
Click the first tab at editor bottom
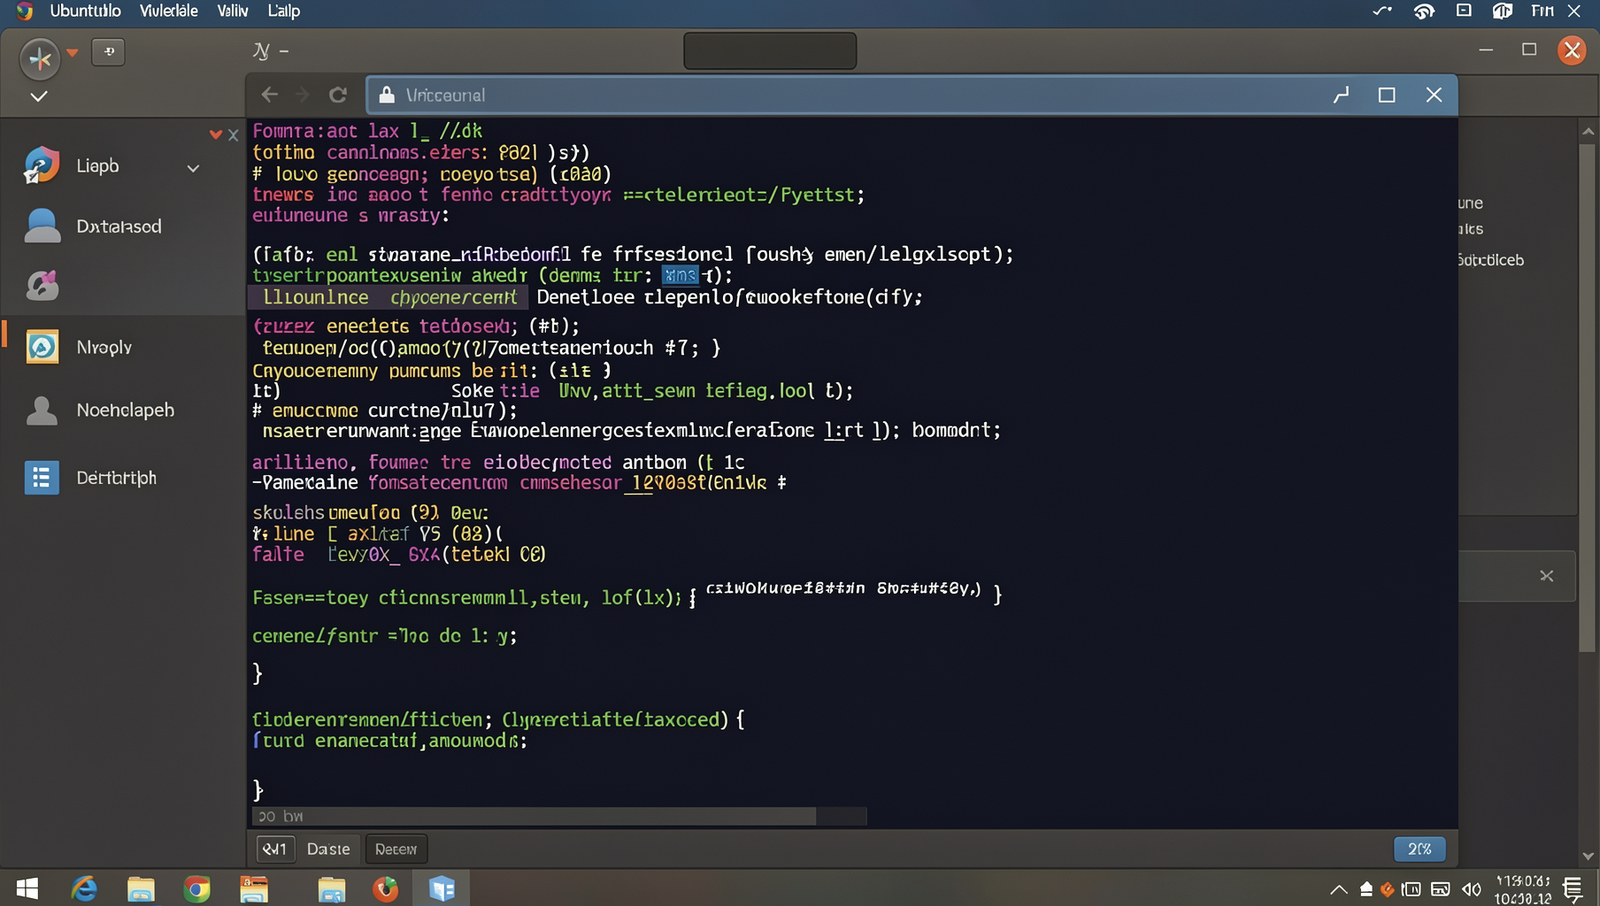[274, 849]
